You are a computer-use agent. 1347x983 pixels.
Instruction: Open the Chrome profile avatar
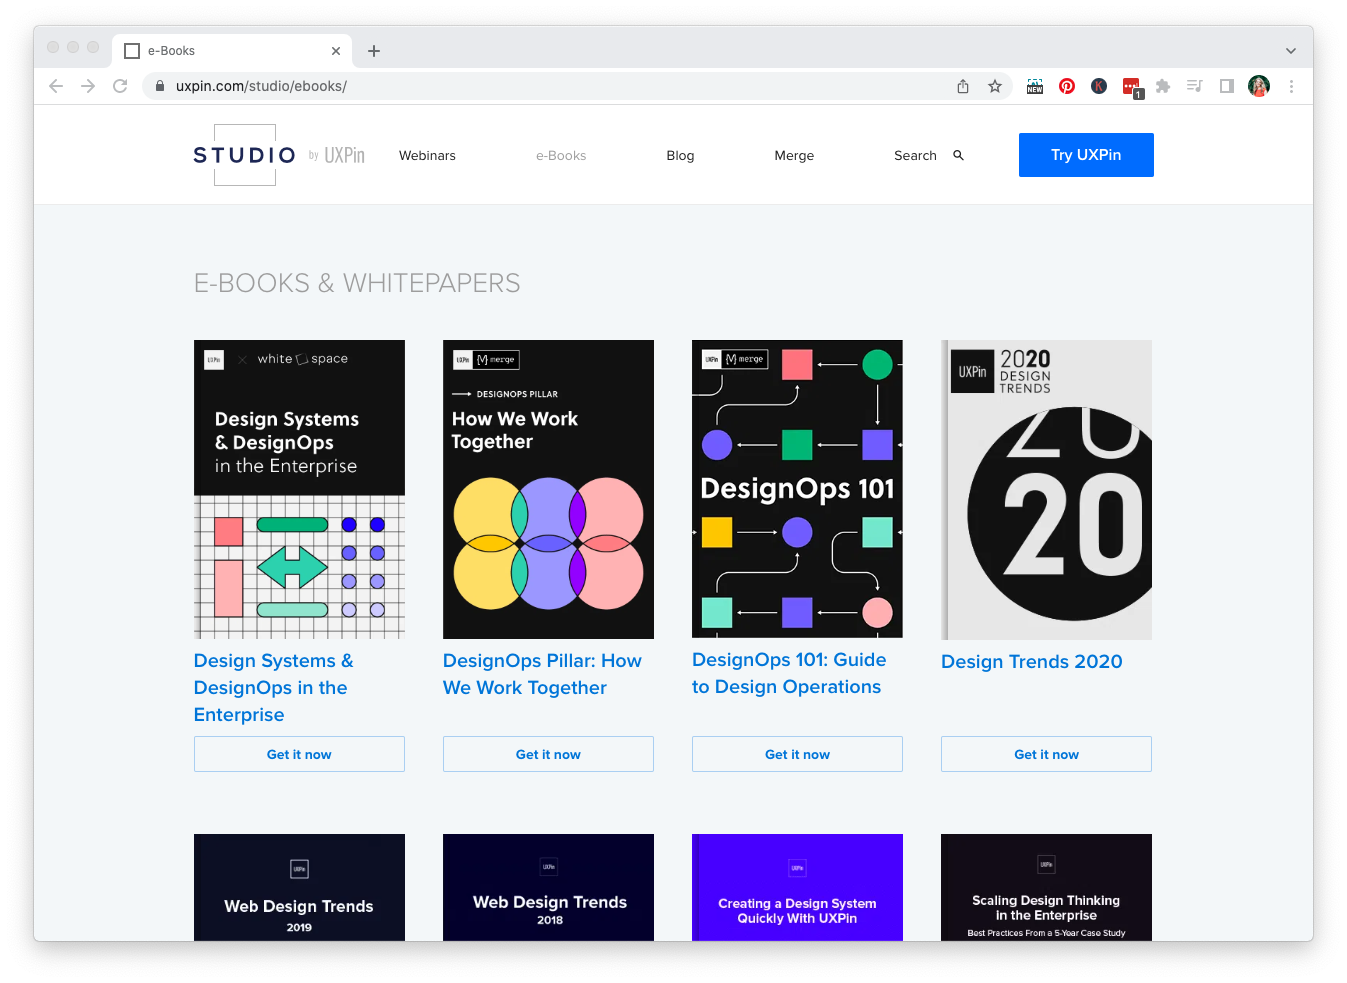coord(1259,86)
